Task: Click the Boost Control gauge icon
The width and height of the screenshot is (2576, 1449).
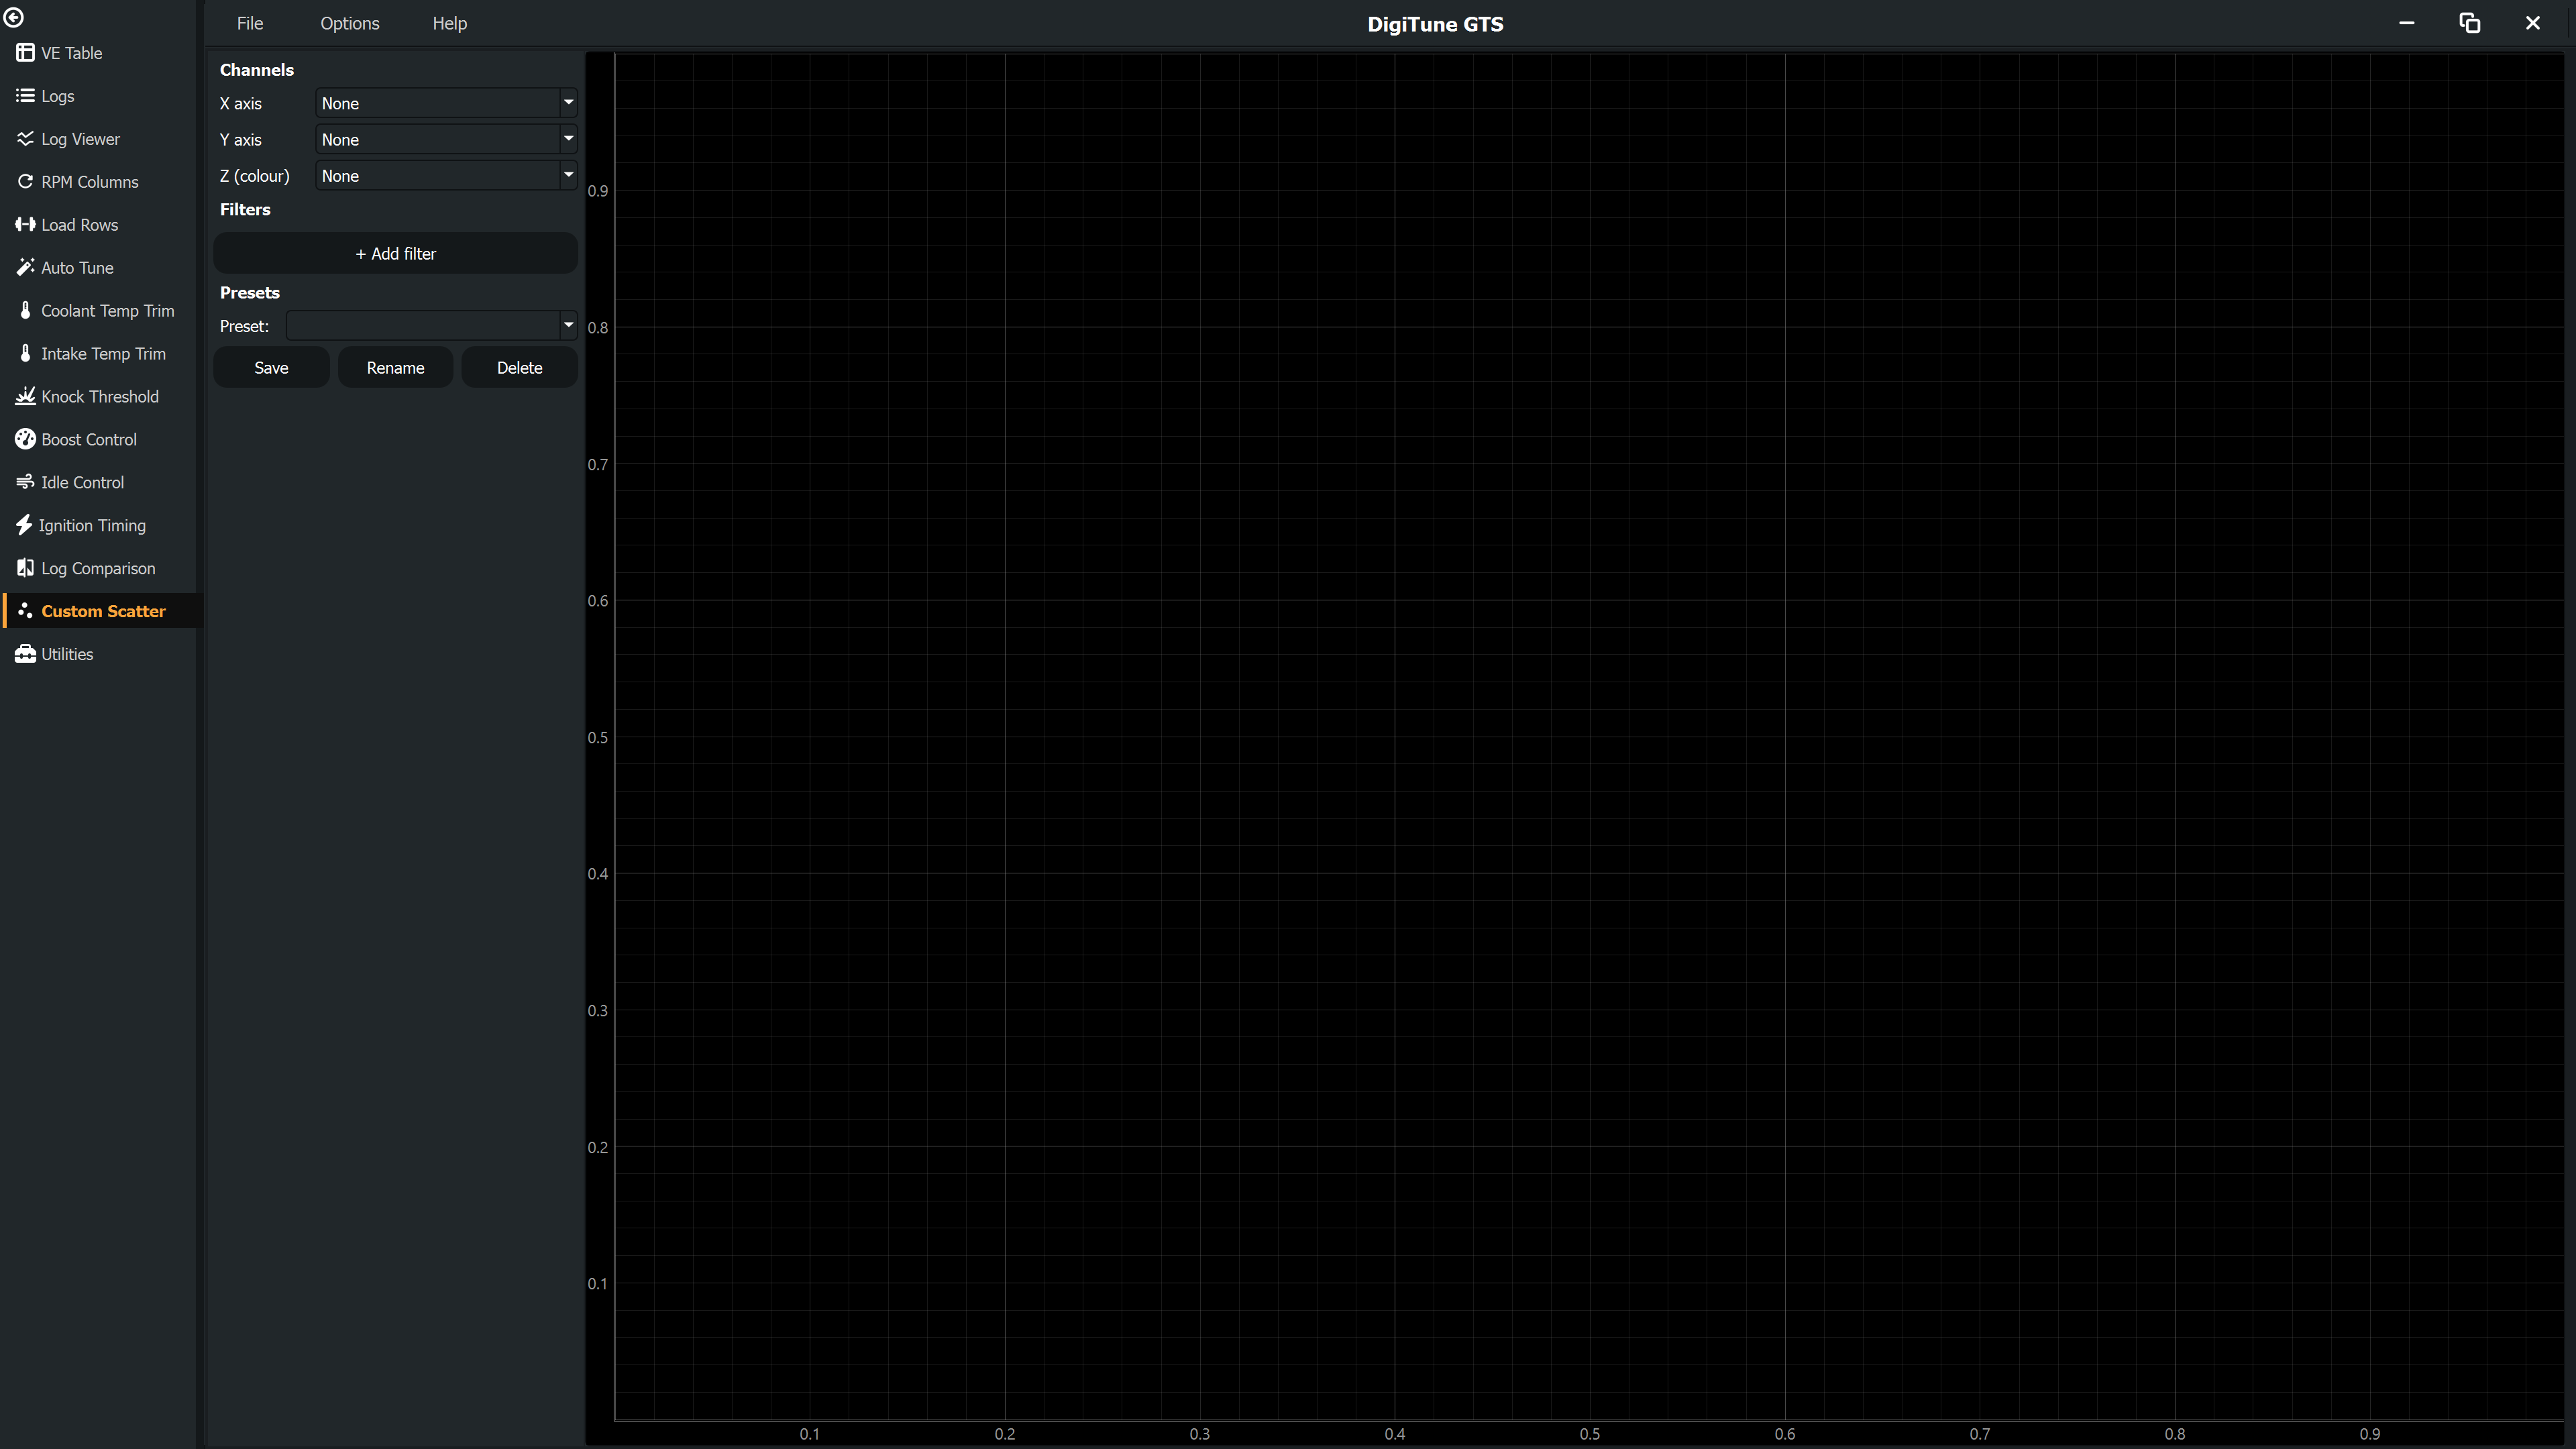Action: (x=25, y=440)
